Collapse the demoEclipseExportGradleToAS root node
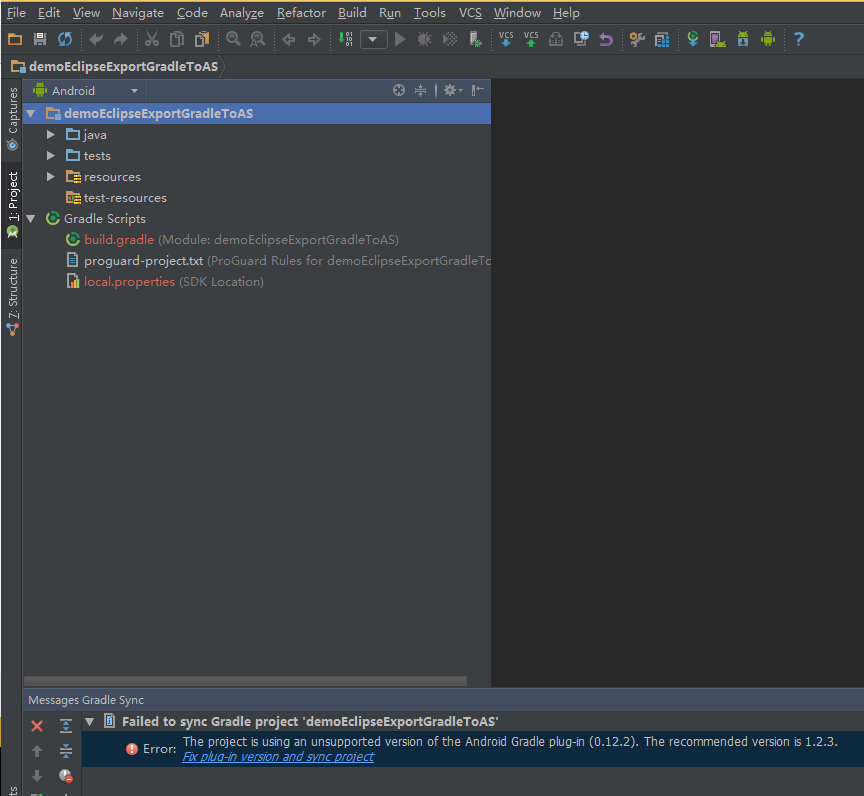 point(31,114)
